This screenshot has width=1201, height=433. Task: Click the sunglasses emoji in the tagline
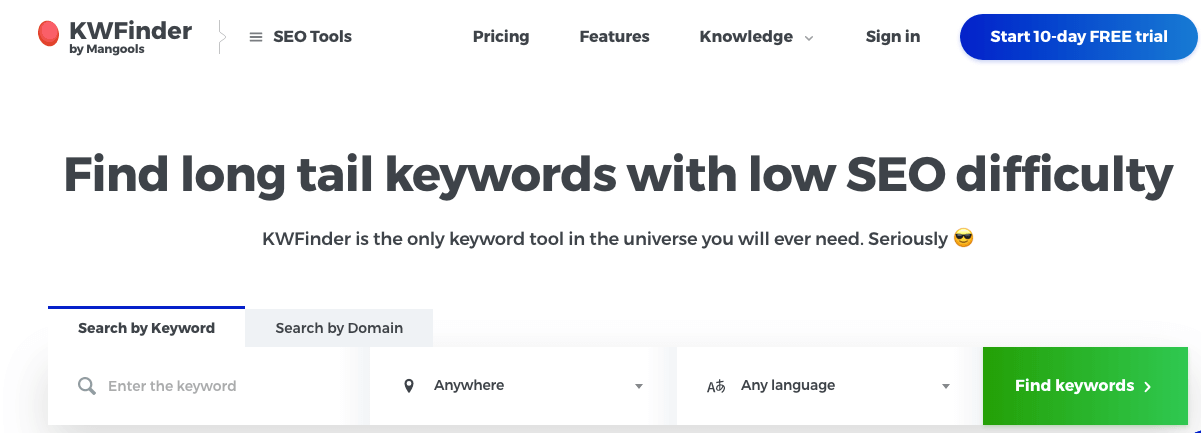[964, 239]
